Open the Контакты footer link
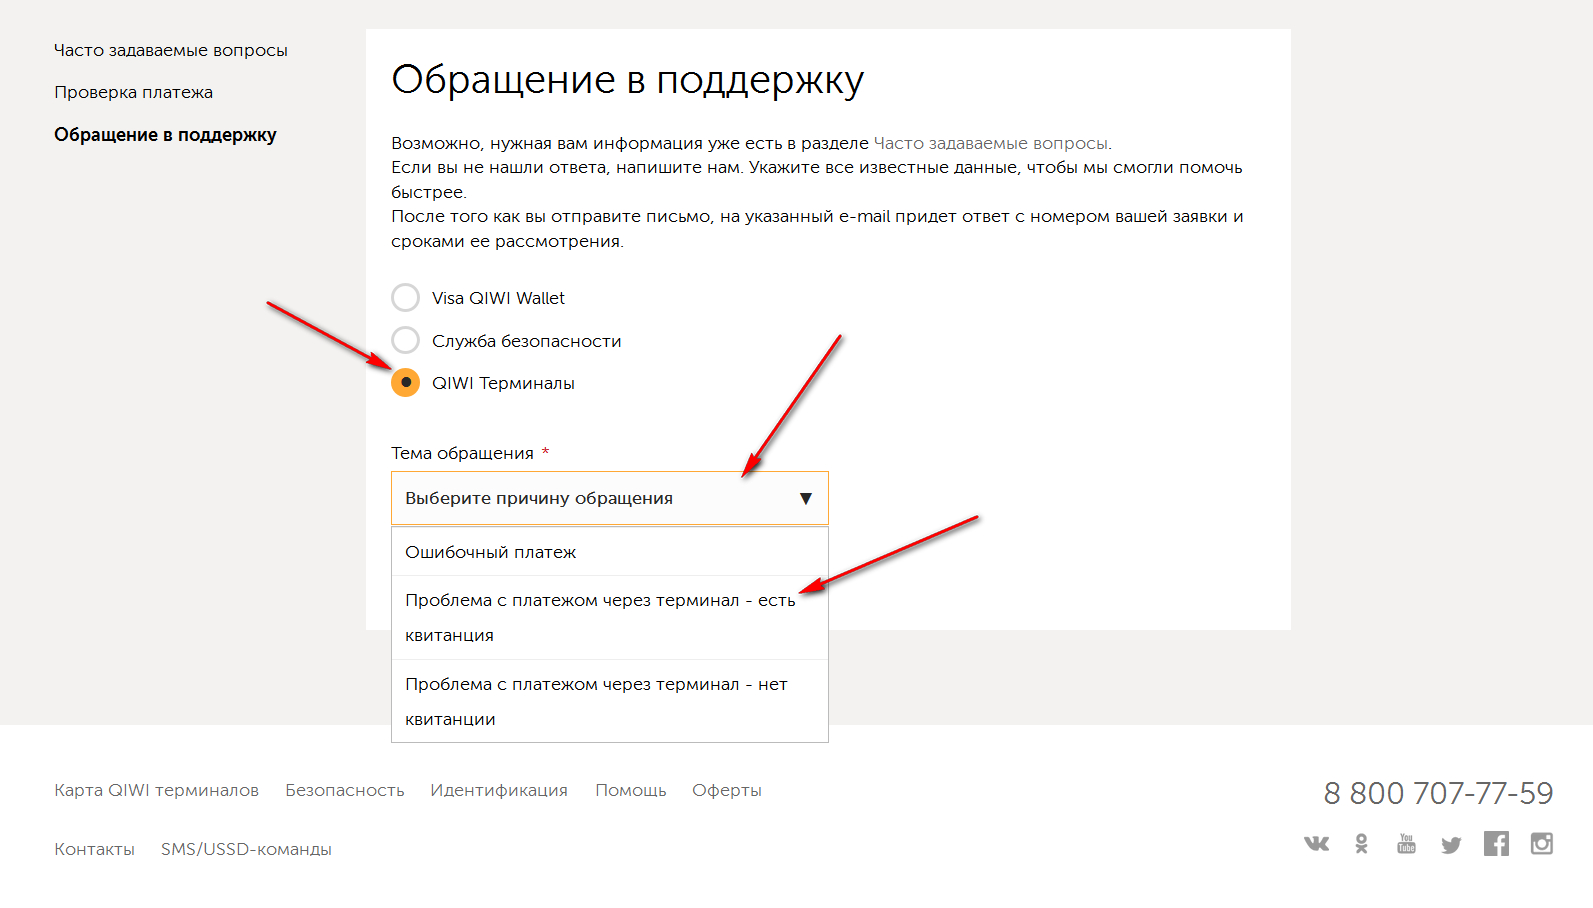 pos(94,849)
